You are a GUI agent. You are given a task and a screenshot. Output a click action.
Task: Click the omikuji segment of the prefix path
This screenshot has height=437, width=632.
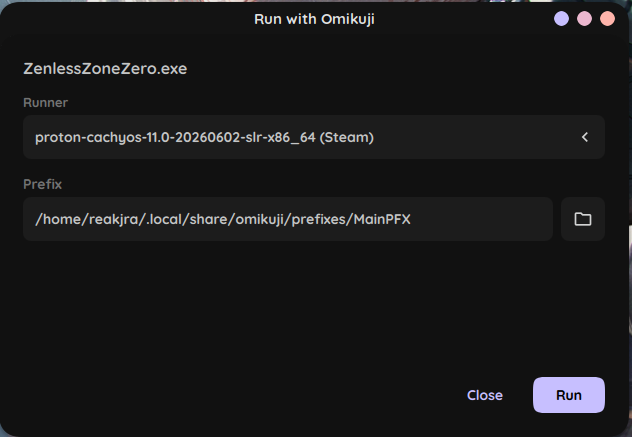pos(260,219)
